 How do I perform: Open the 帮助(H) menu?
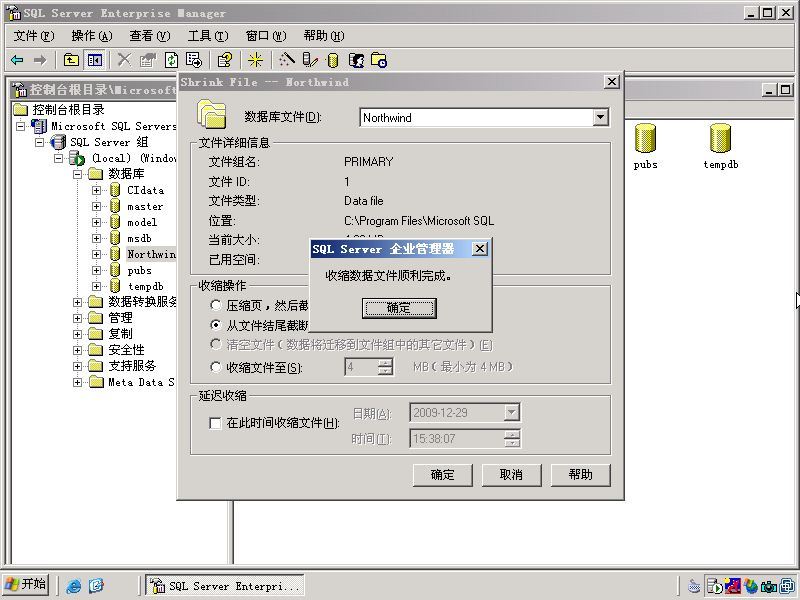pyautogui.click(x=324, y=36)
